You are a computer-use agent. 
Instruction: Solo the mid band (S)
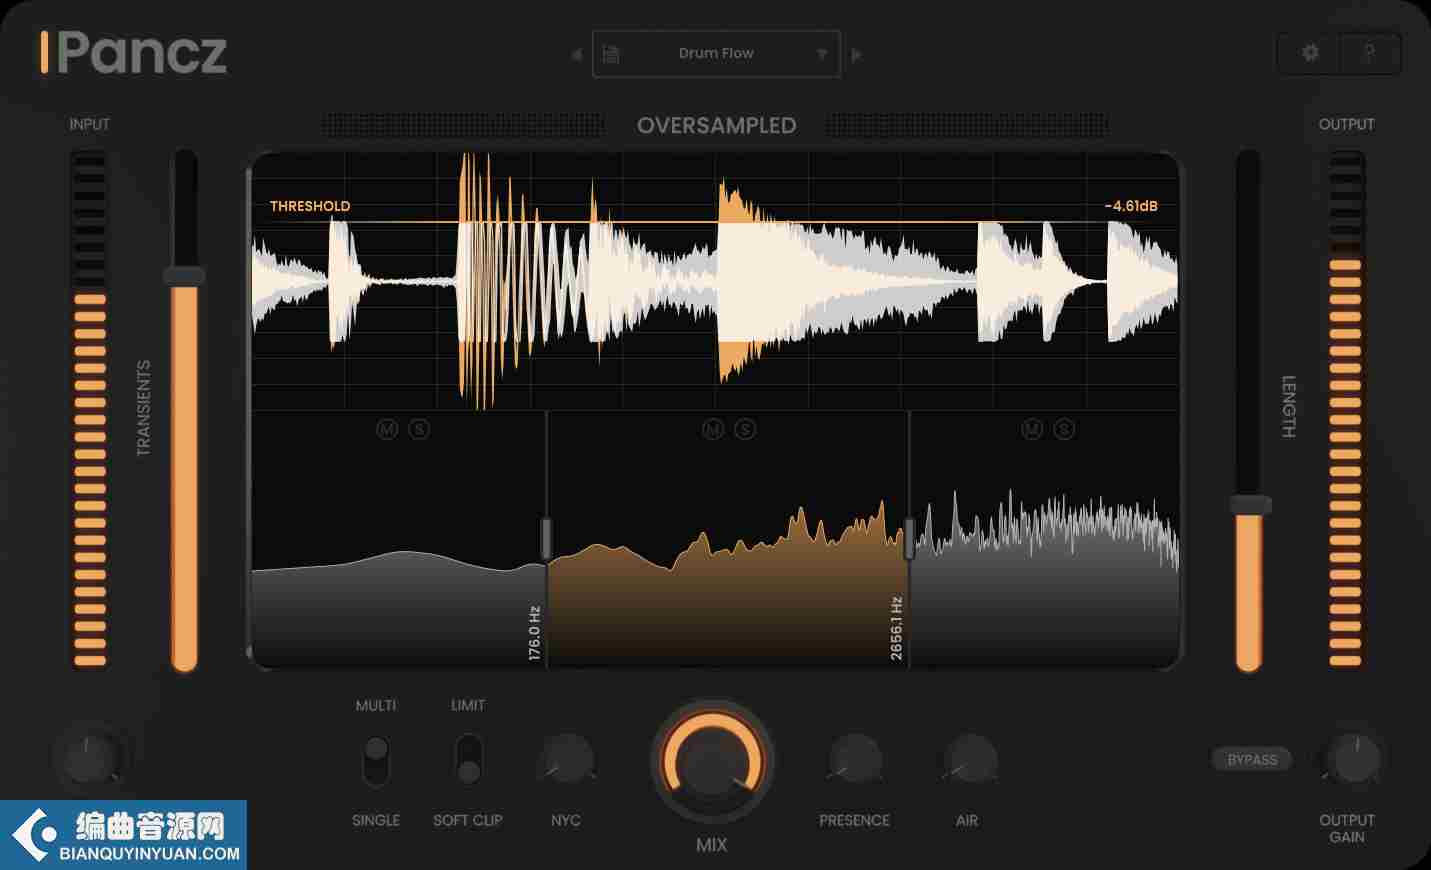pos(745,429)
